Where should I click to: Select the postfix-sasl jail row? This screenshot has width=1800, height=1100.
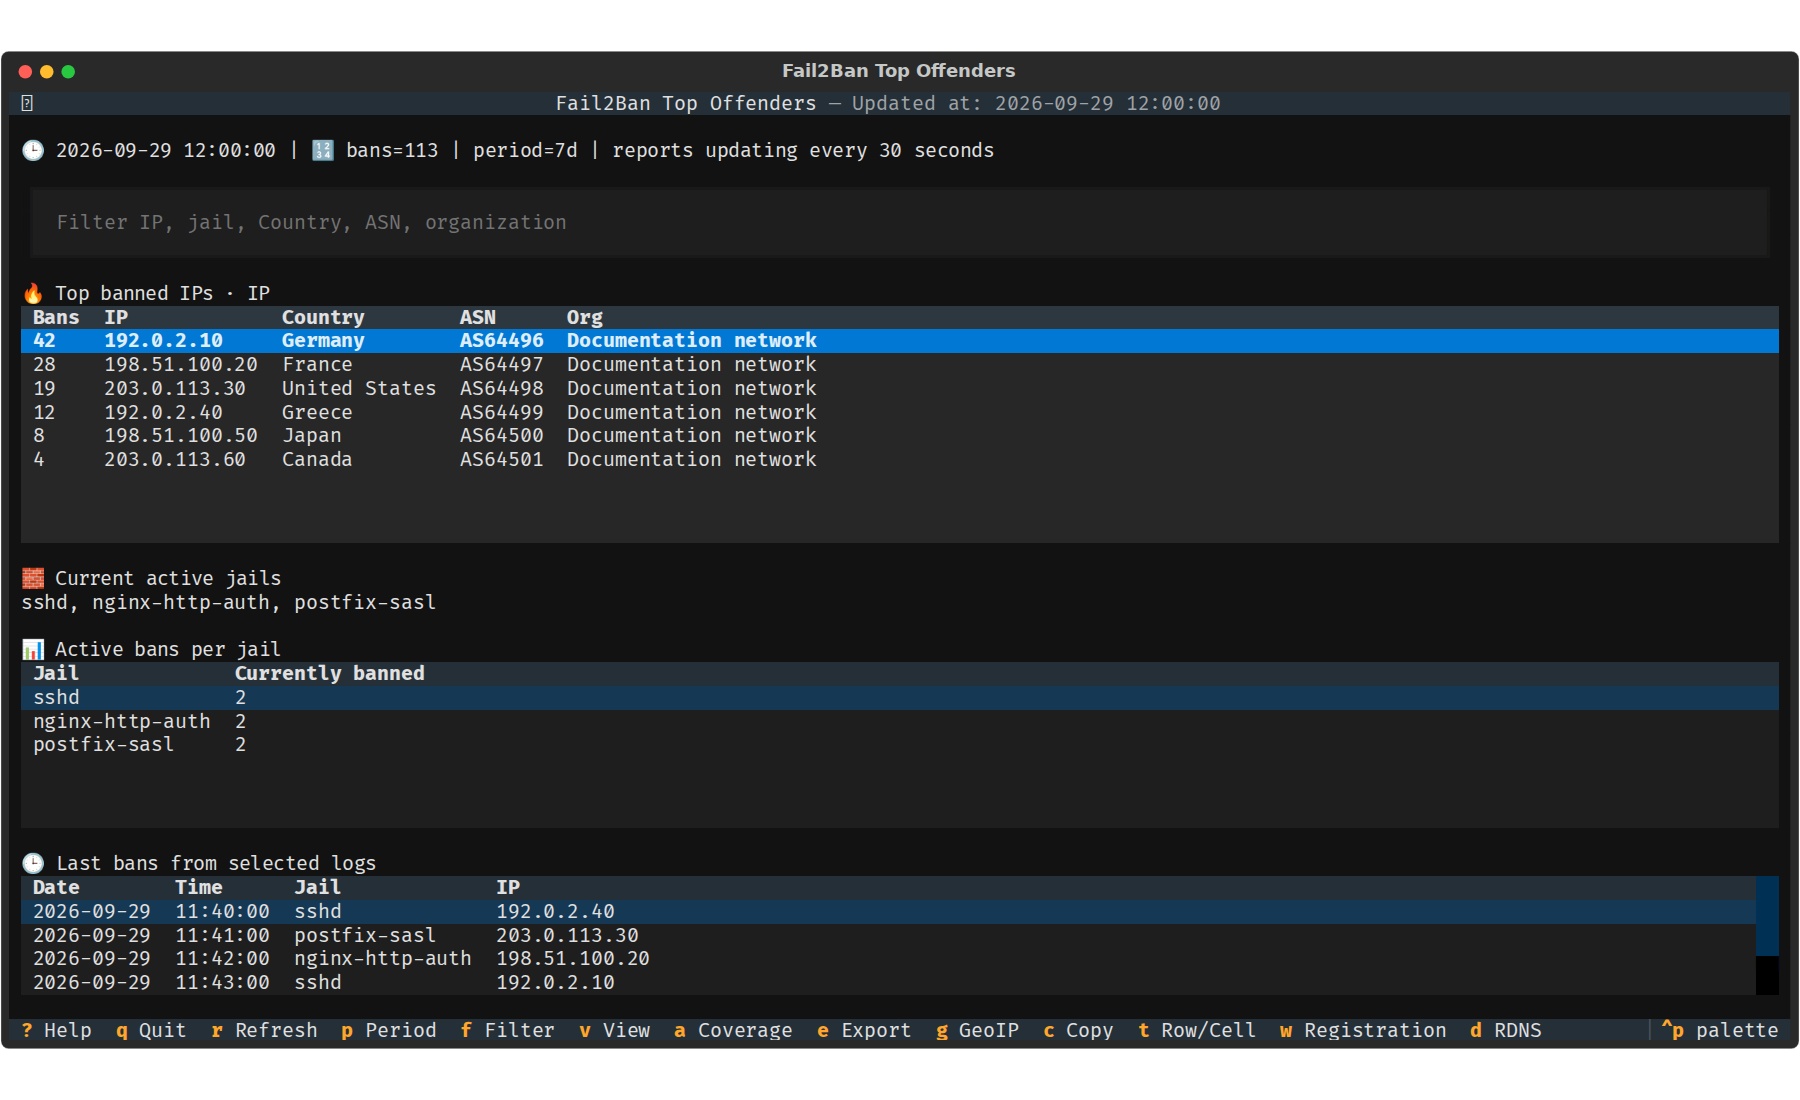(x=900, y=745)
